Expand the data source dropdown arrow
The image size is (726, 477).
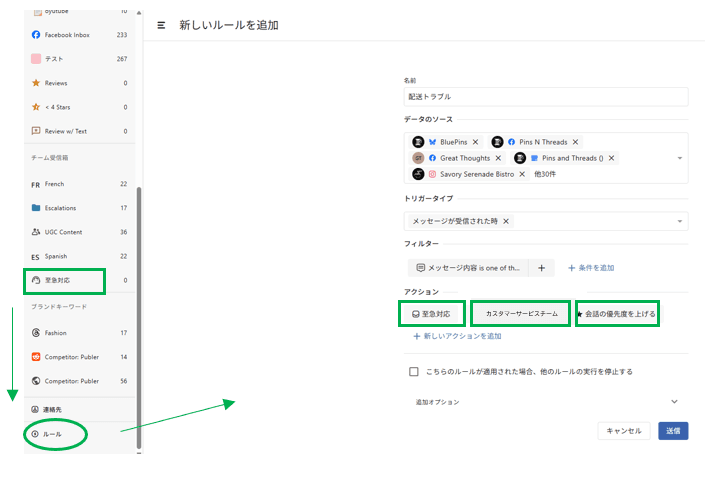click(x=680, y=158)
